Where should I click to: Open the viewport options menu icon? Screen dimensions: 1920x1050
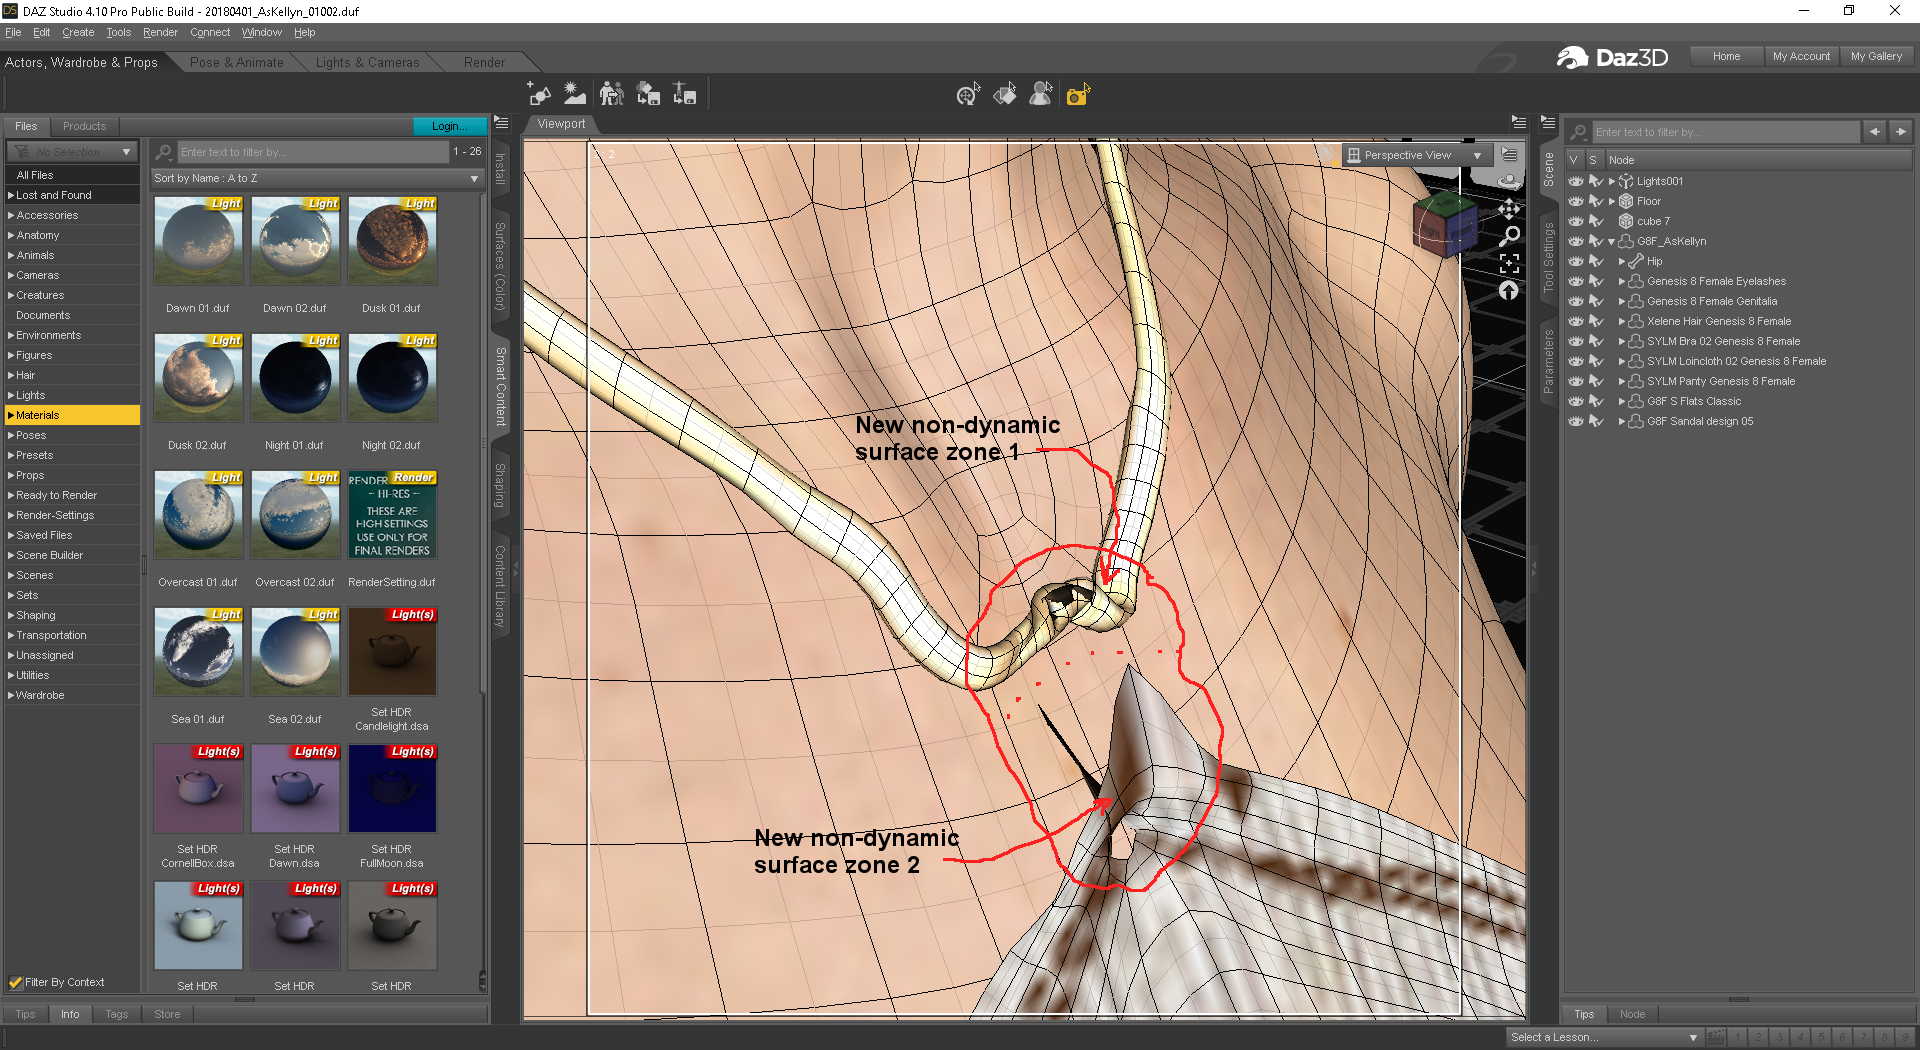(x=1509, y=155)
